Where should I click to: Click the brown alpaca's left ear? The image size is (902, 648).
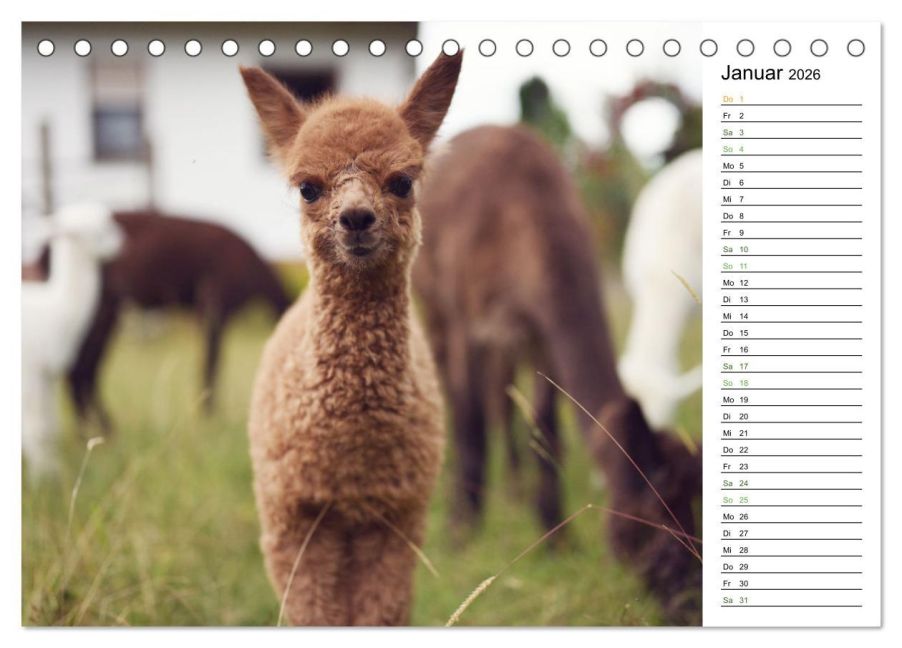click(x=270, y=103)
